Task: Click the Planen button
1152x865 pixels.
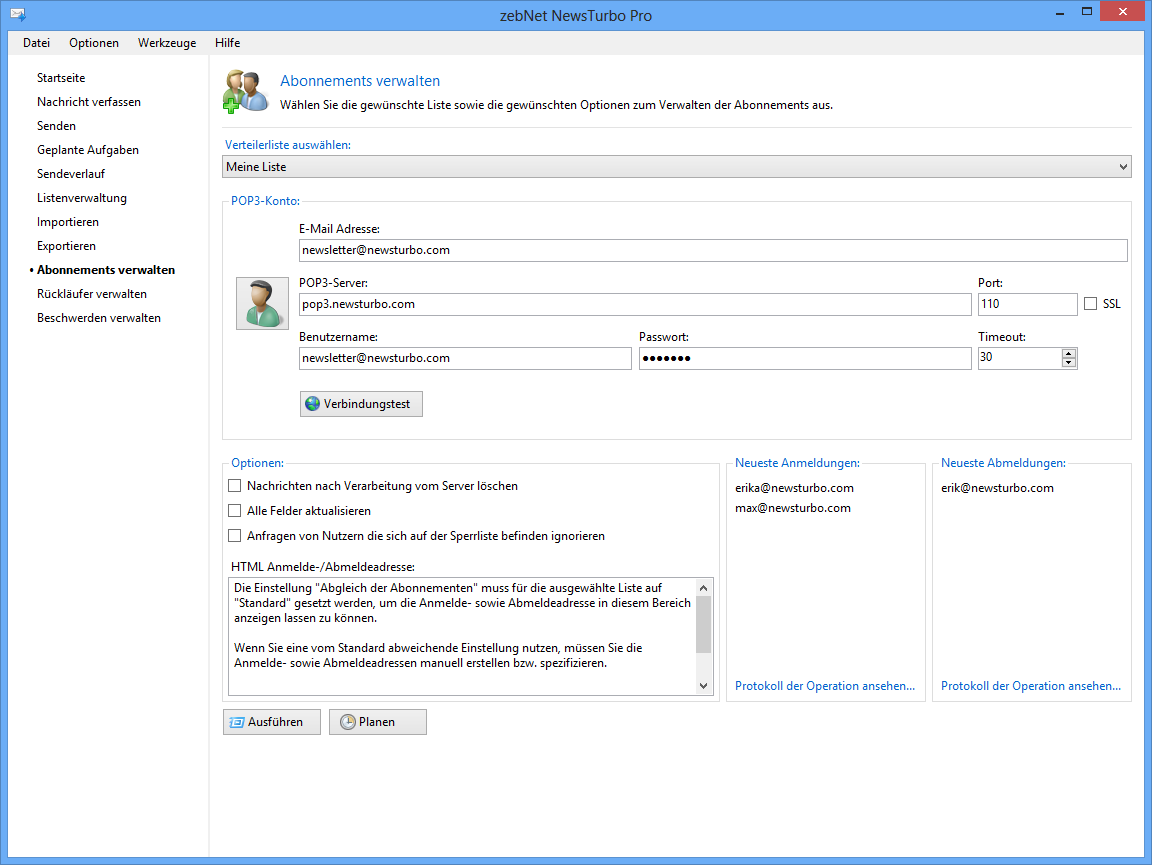Action: (378, 722)
